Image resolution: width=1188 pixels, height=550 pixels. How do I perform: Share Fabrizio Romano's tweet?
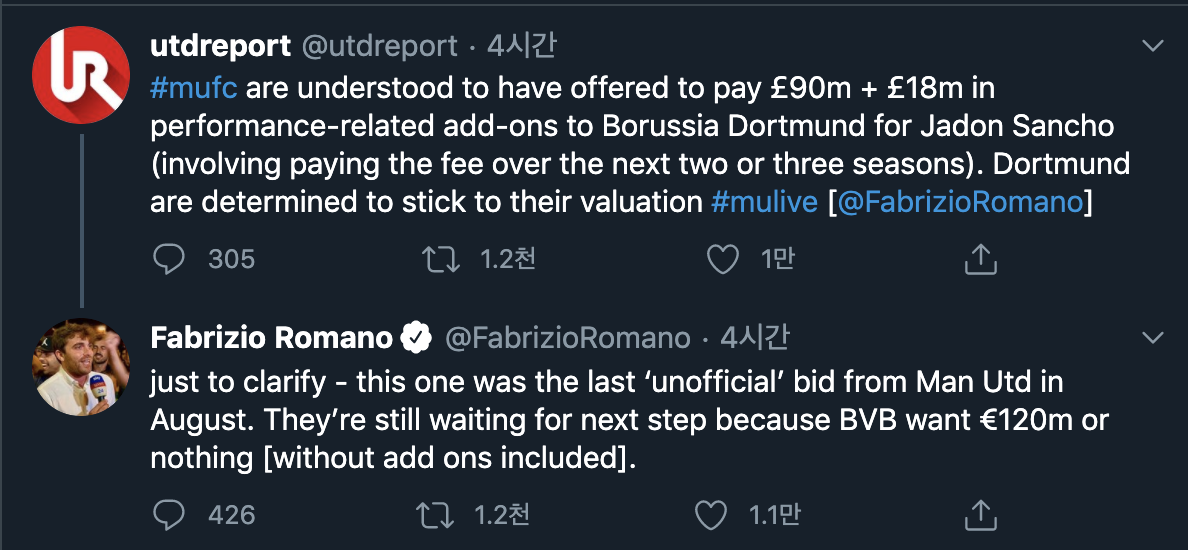click(x=980, y=515)
